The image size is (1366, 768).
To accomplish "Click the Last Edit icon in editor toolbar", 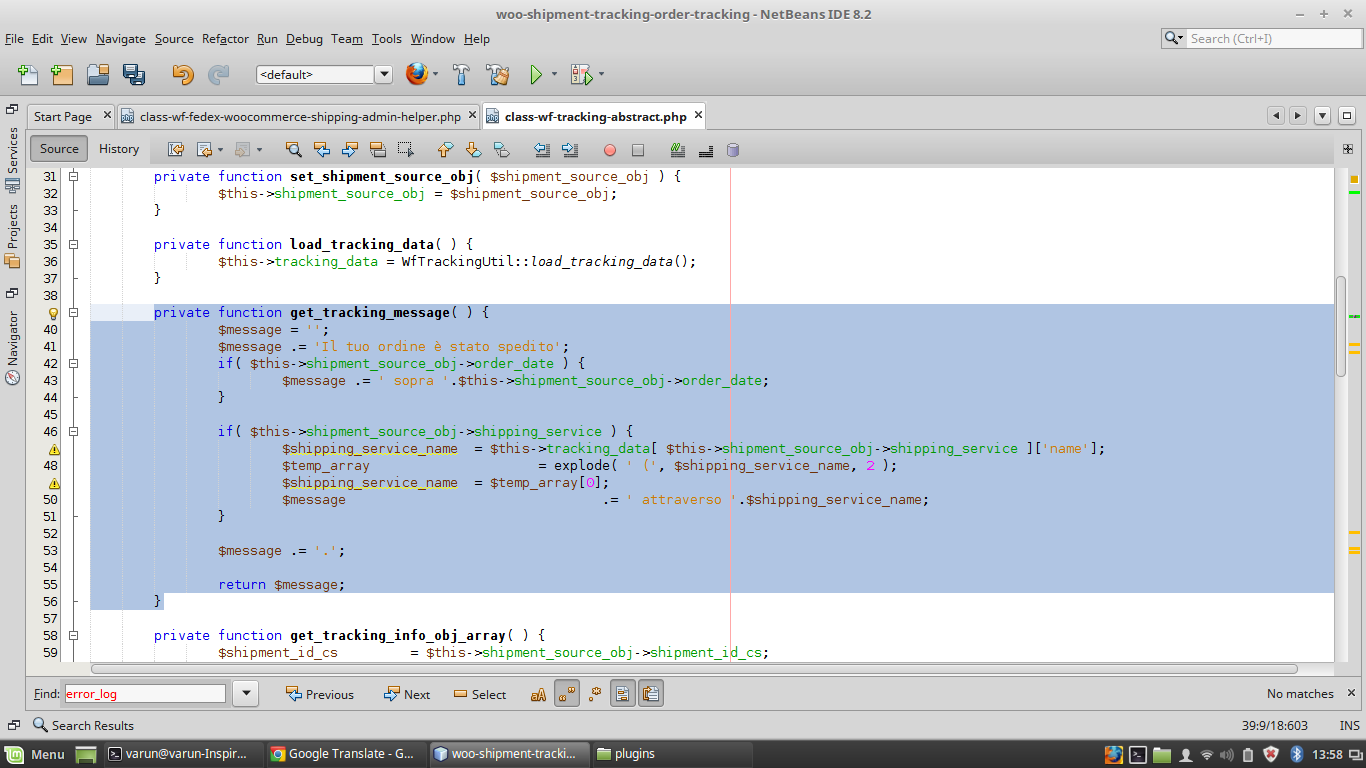I will [x=176, y=150].
